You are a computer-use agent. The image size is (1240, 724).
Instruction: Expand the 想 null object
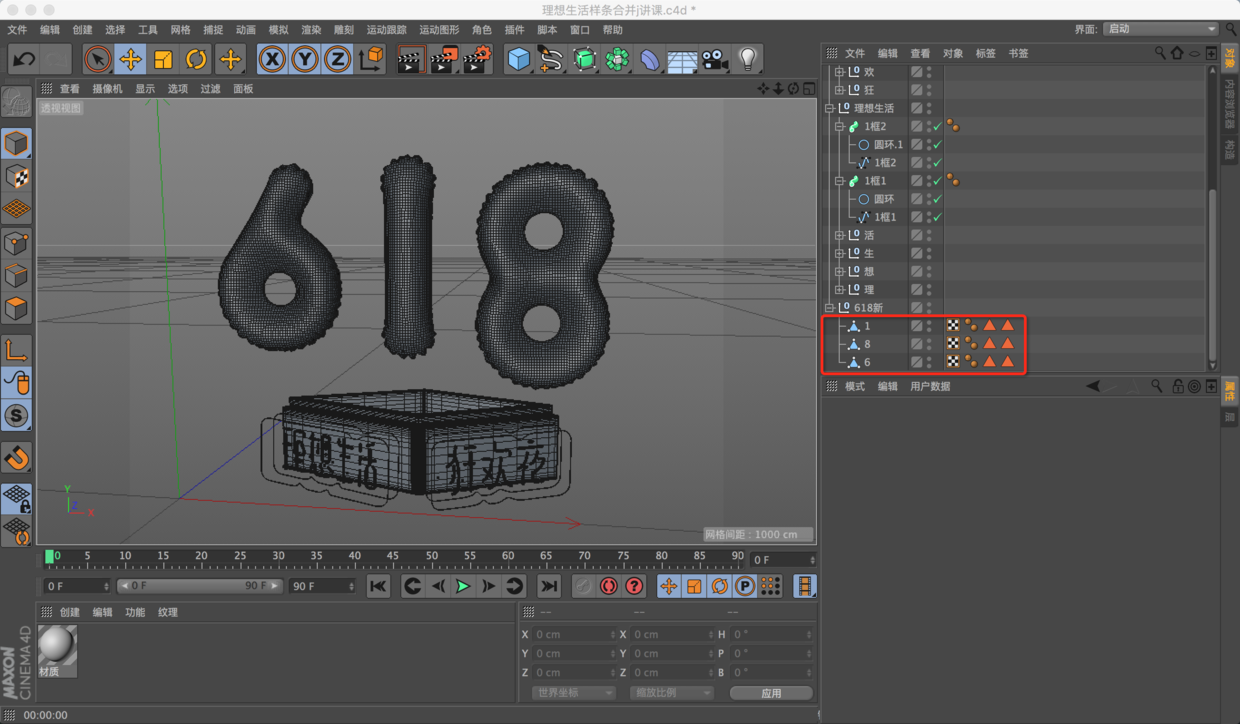[840, 272]
